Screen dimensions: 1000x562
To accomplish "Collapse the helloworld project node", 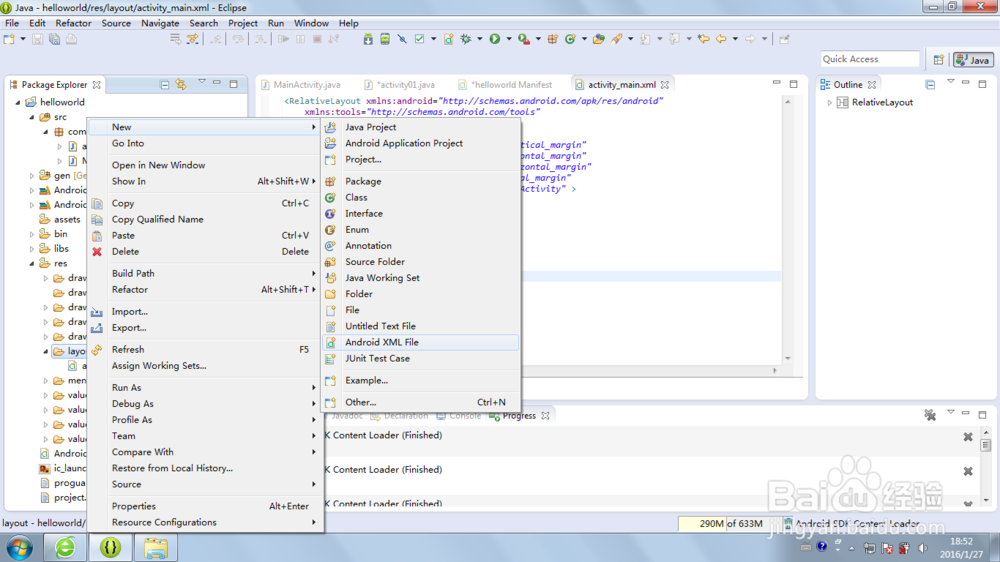I will (18, 102).
